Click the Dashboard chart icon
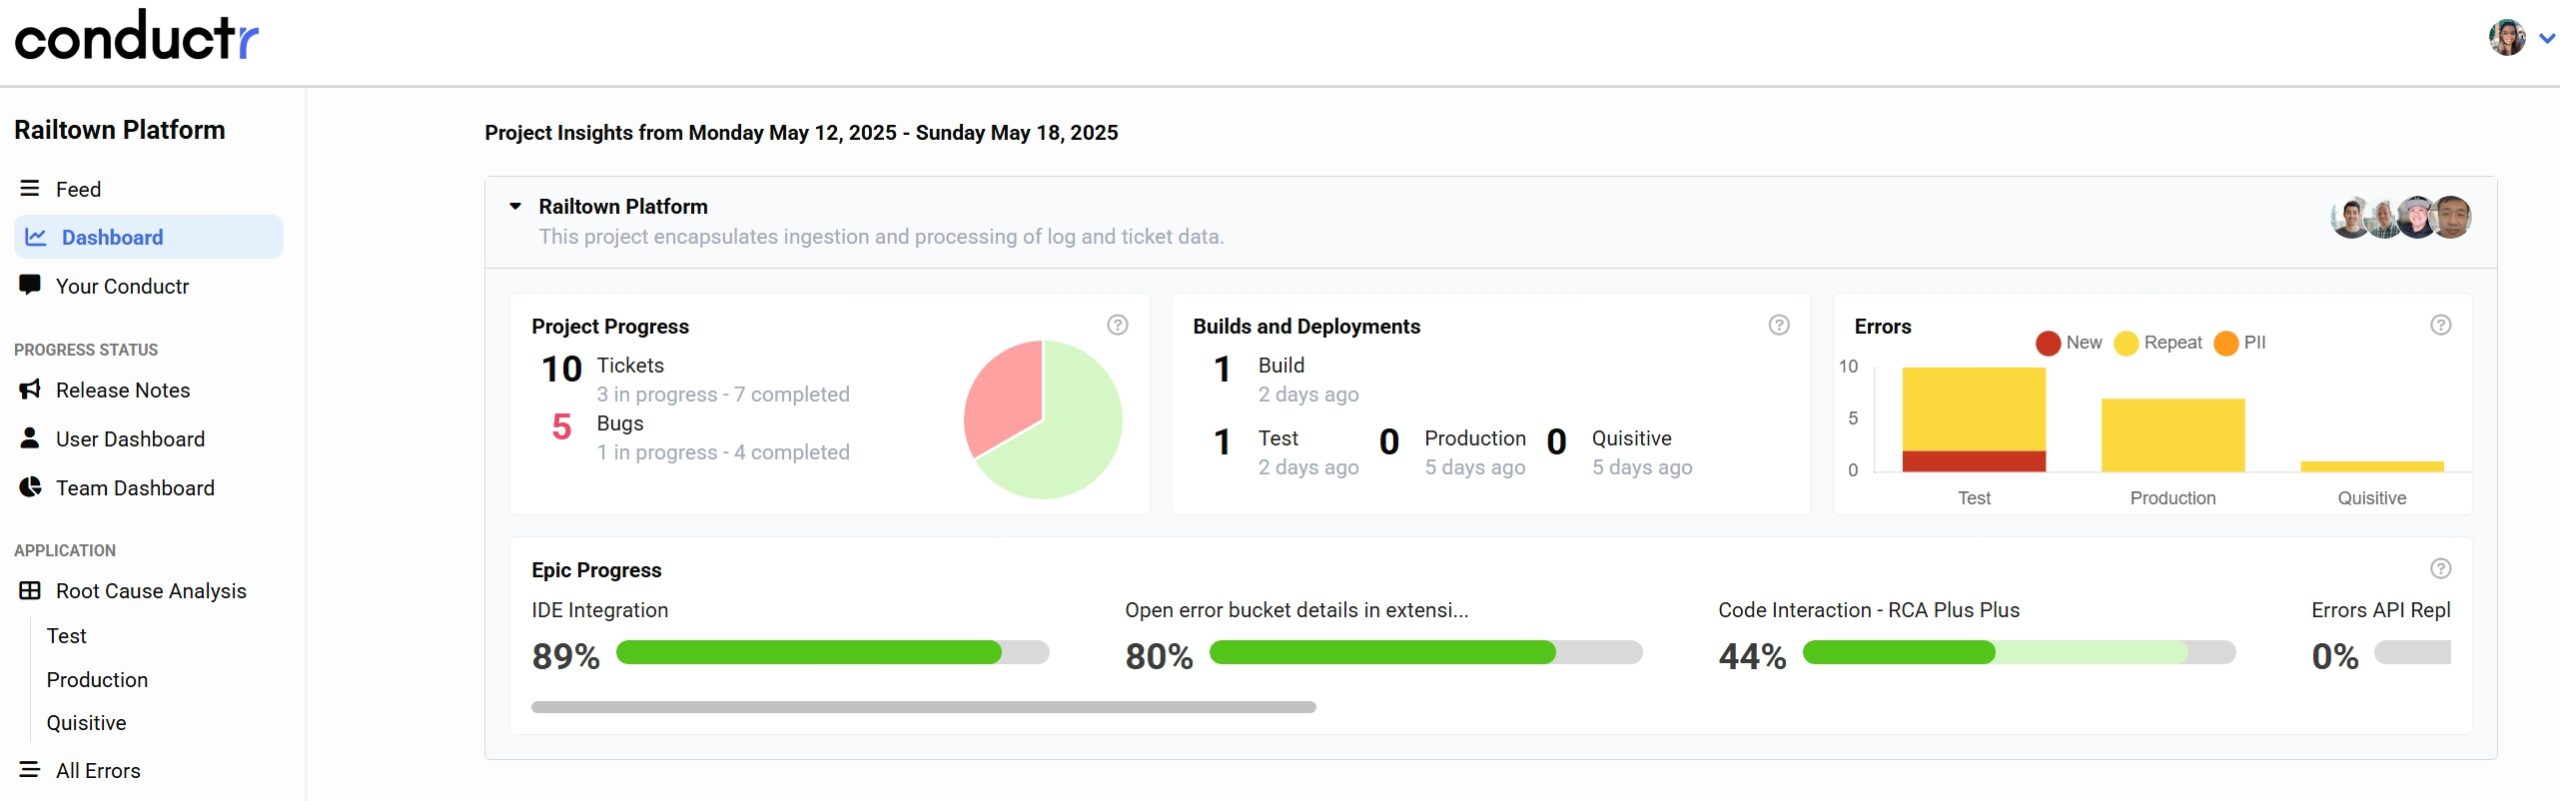The height and width of the screenshot is (801, 2560). click(x=36, y=237)
